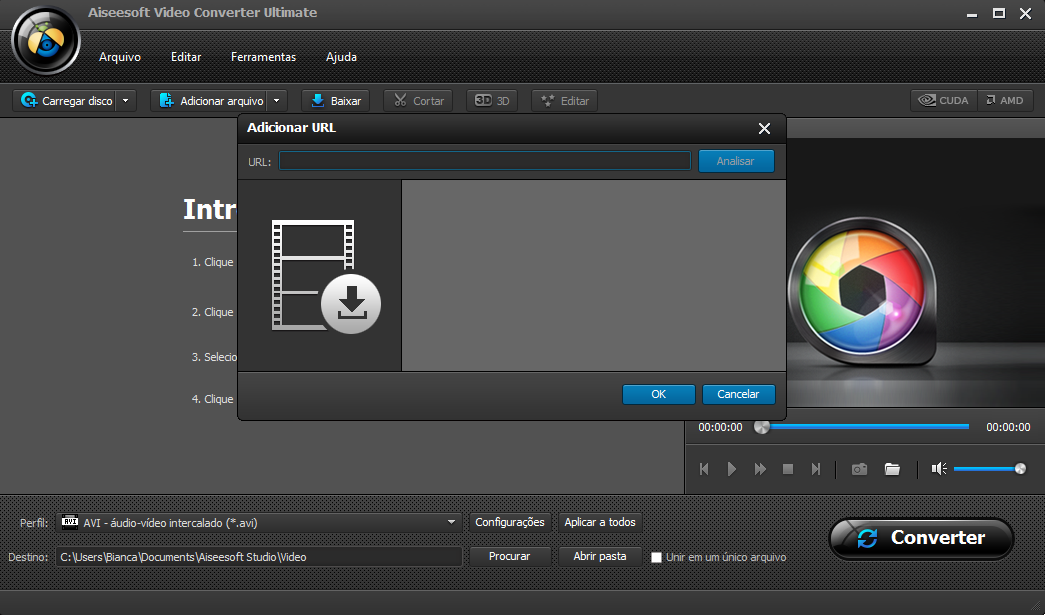Skip to the previous frame button

704,469
